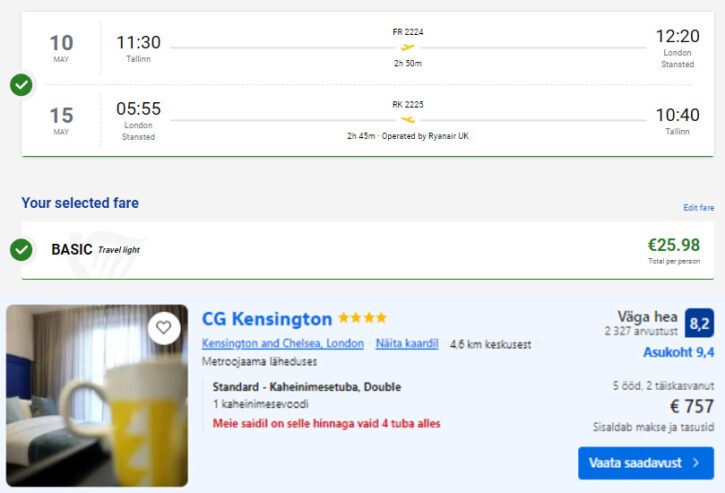This screenshot has height=493, width=725.
Task: Click the €25.98 total price
Action: (x=673, y=245)
